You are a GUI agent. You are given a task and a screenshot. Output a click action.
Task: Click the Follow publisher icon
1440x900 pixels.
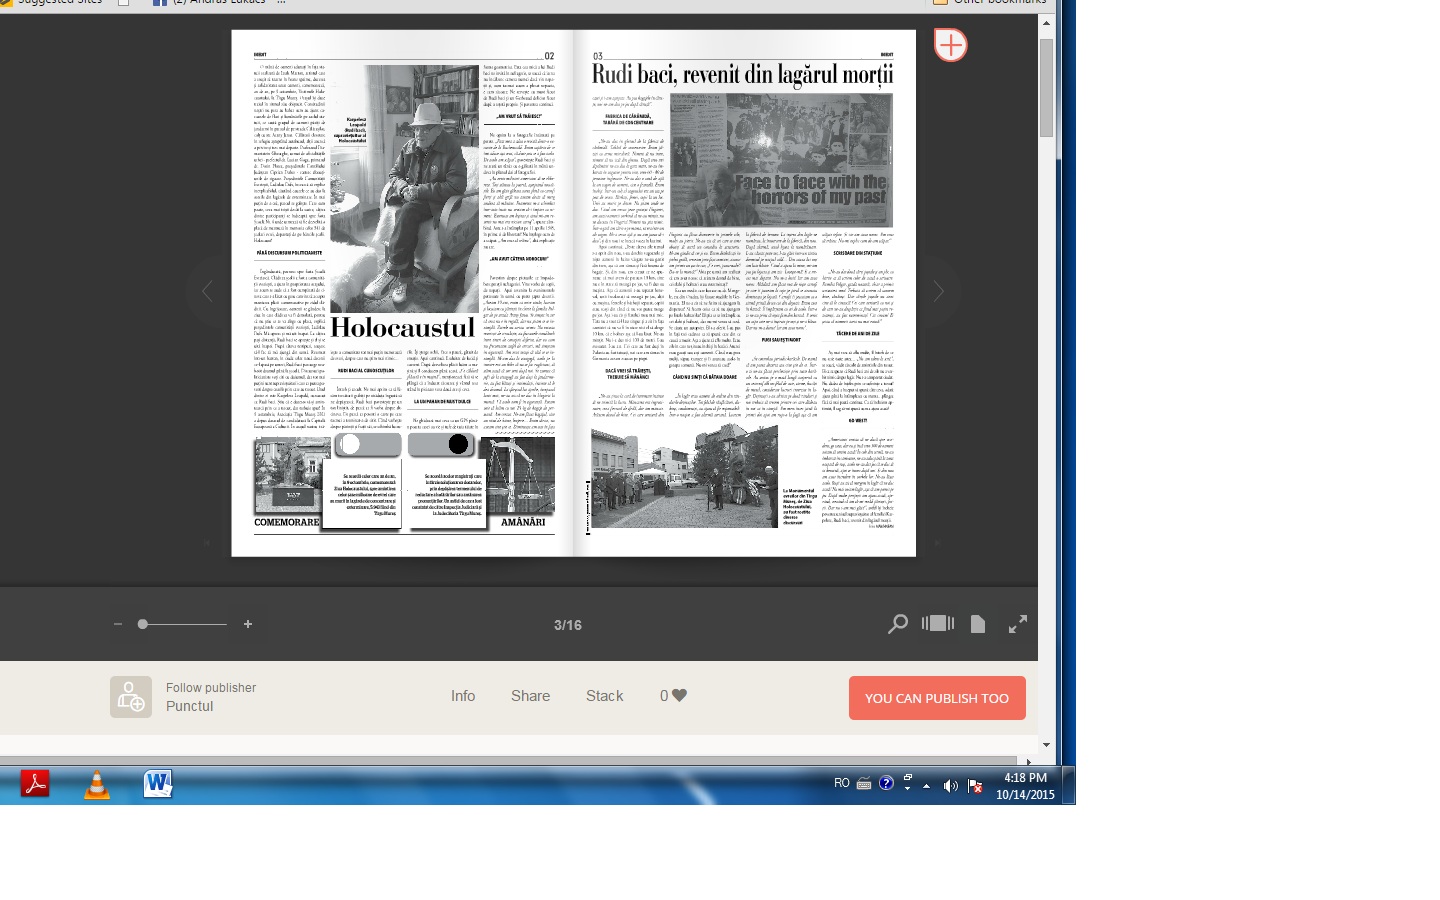point(131,697)
